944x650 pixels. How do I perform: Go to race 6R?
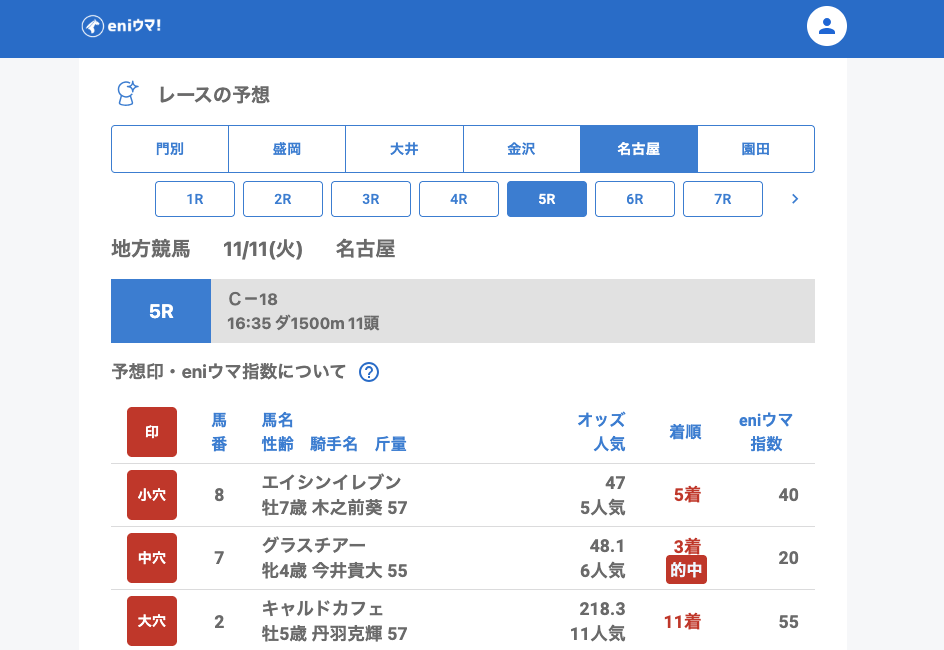(635, 199)
